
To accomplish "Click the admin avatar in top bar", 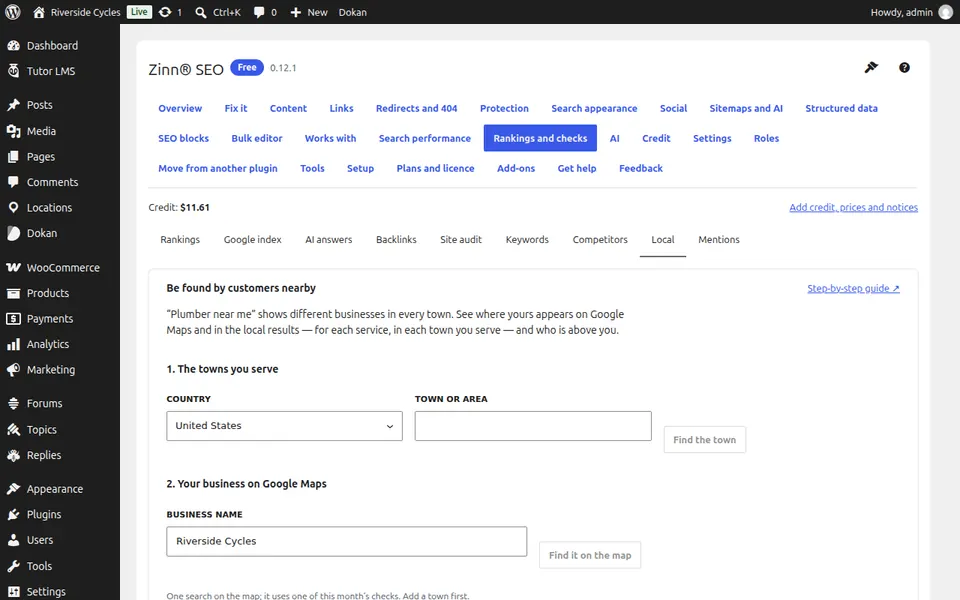I will tap(946, 12).
